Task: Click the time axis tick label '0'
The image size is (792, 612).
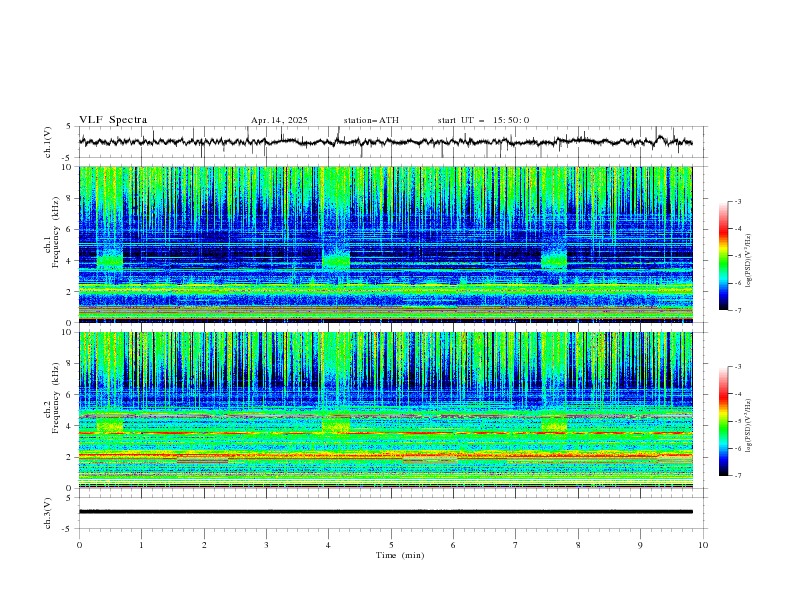Action: [x=79, y=545]
